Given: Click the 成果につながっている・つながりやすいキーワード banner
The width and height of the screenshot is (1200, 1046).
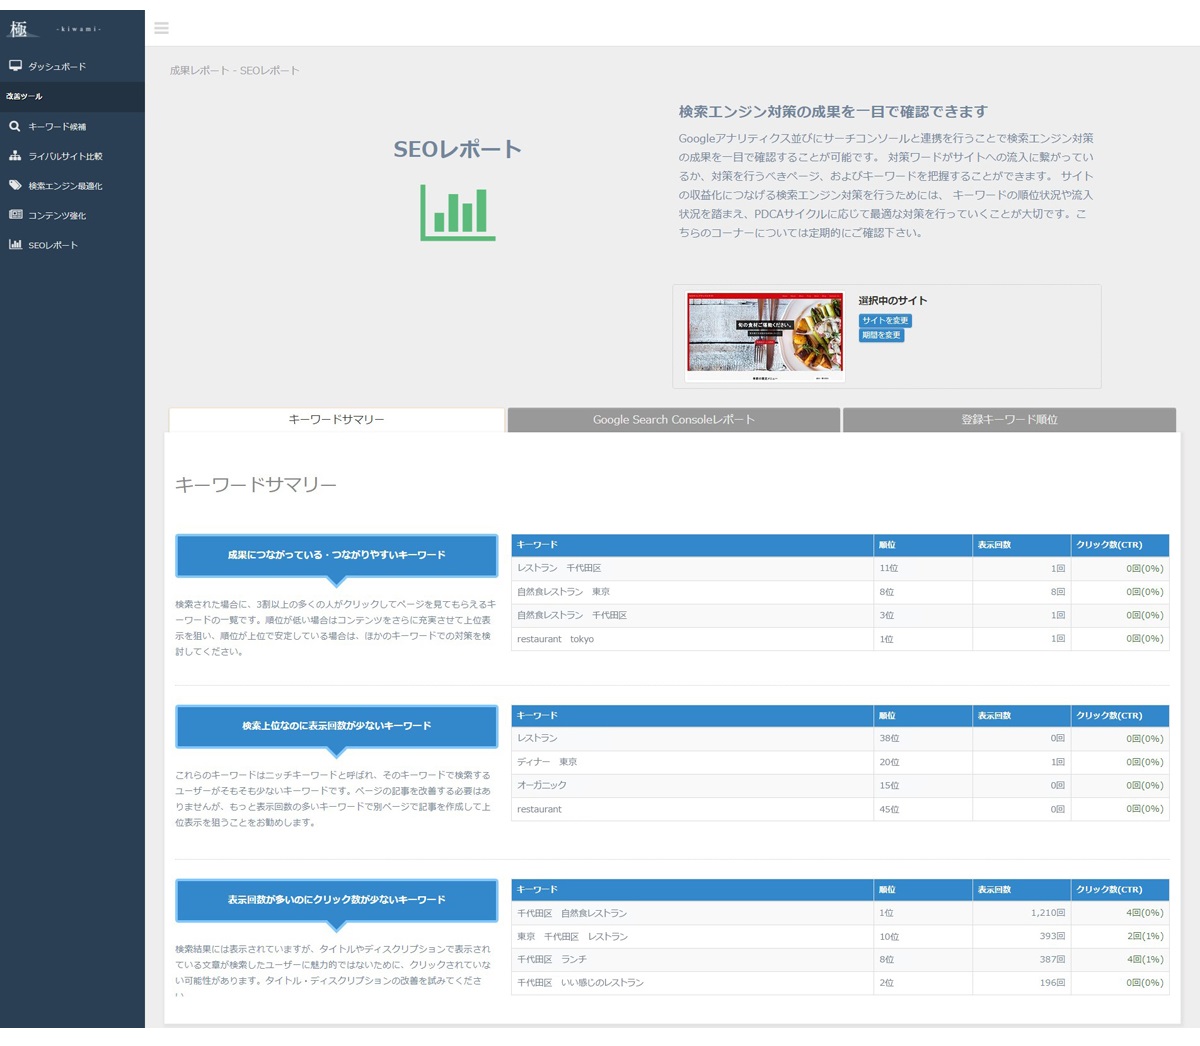Looking at the screenshot, I should 336,555.
